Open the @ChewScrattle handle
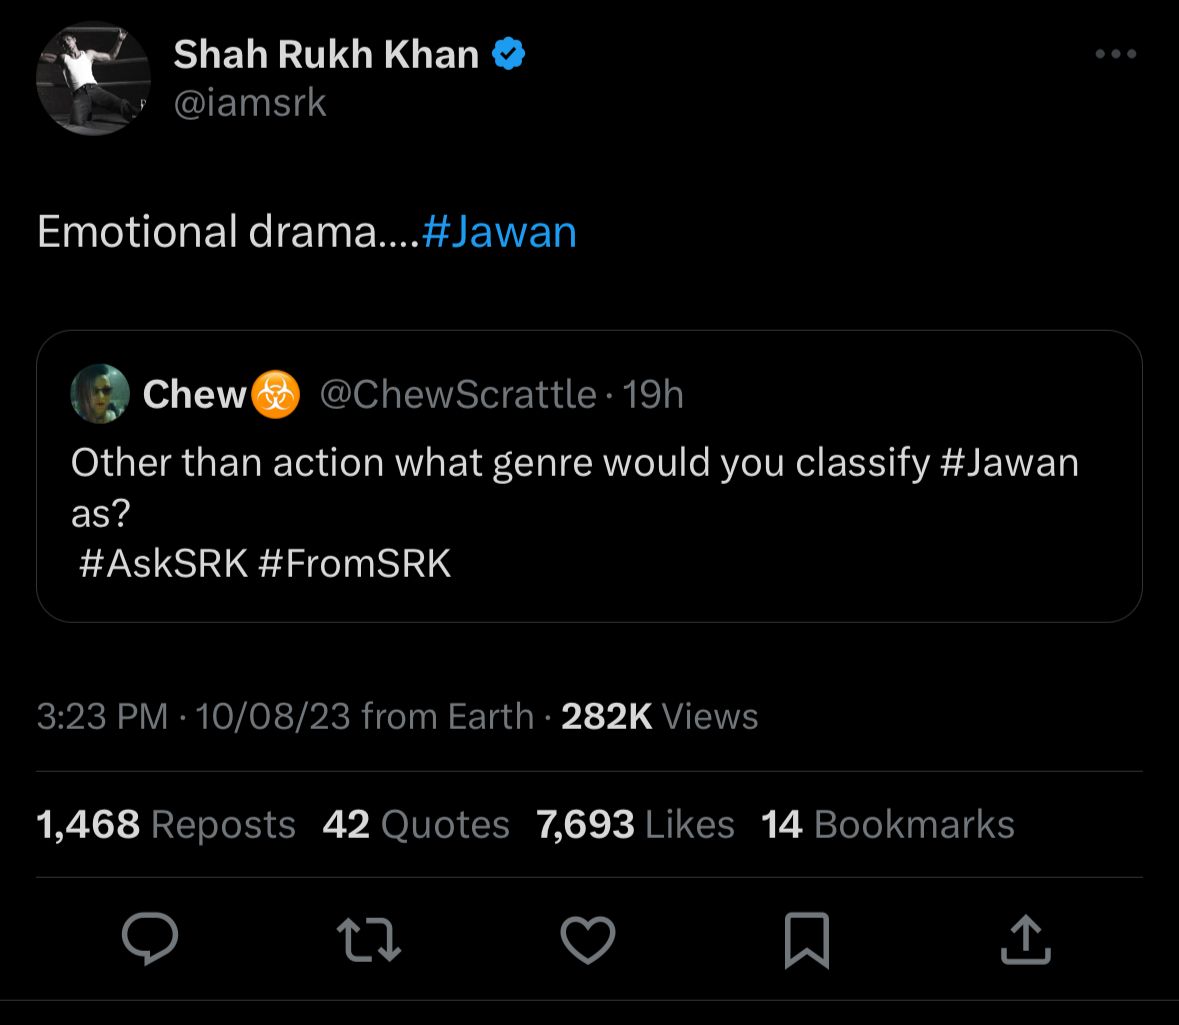The height and width of the screenshot is (1025, 1179). [458, 394]
